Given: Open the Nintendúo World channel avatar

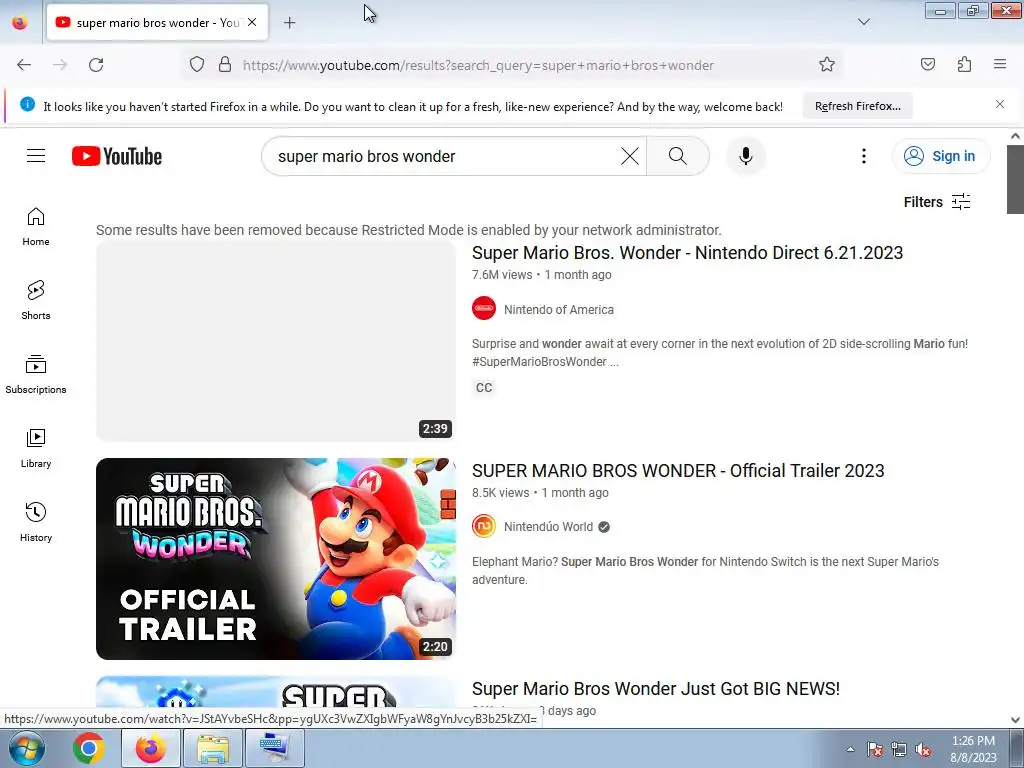Looking at the screenshot, I should (x=484, y=526).
